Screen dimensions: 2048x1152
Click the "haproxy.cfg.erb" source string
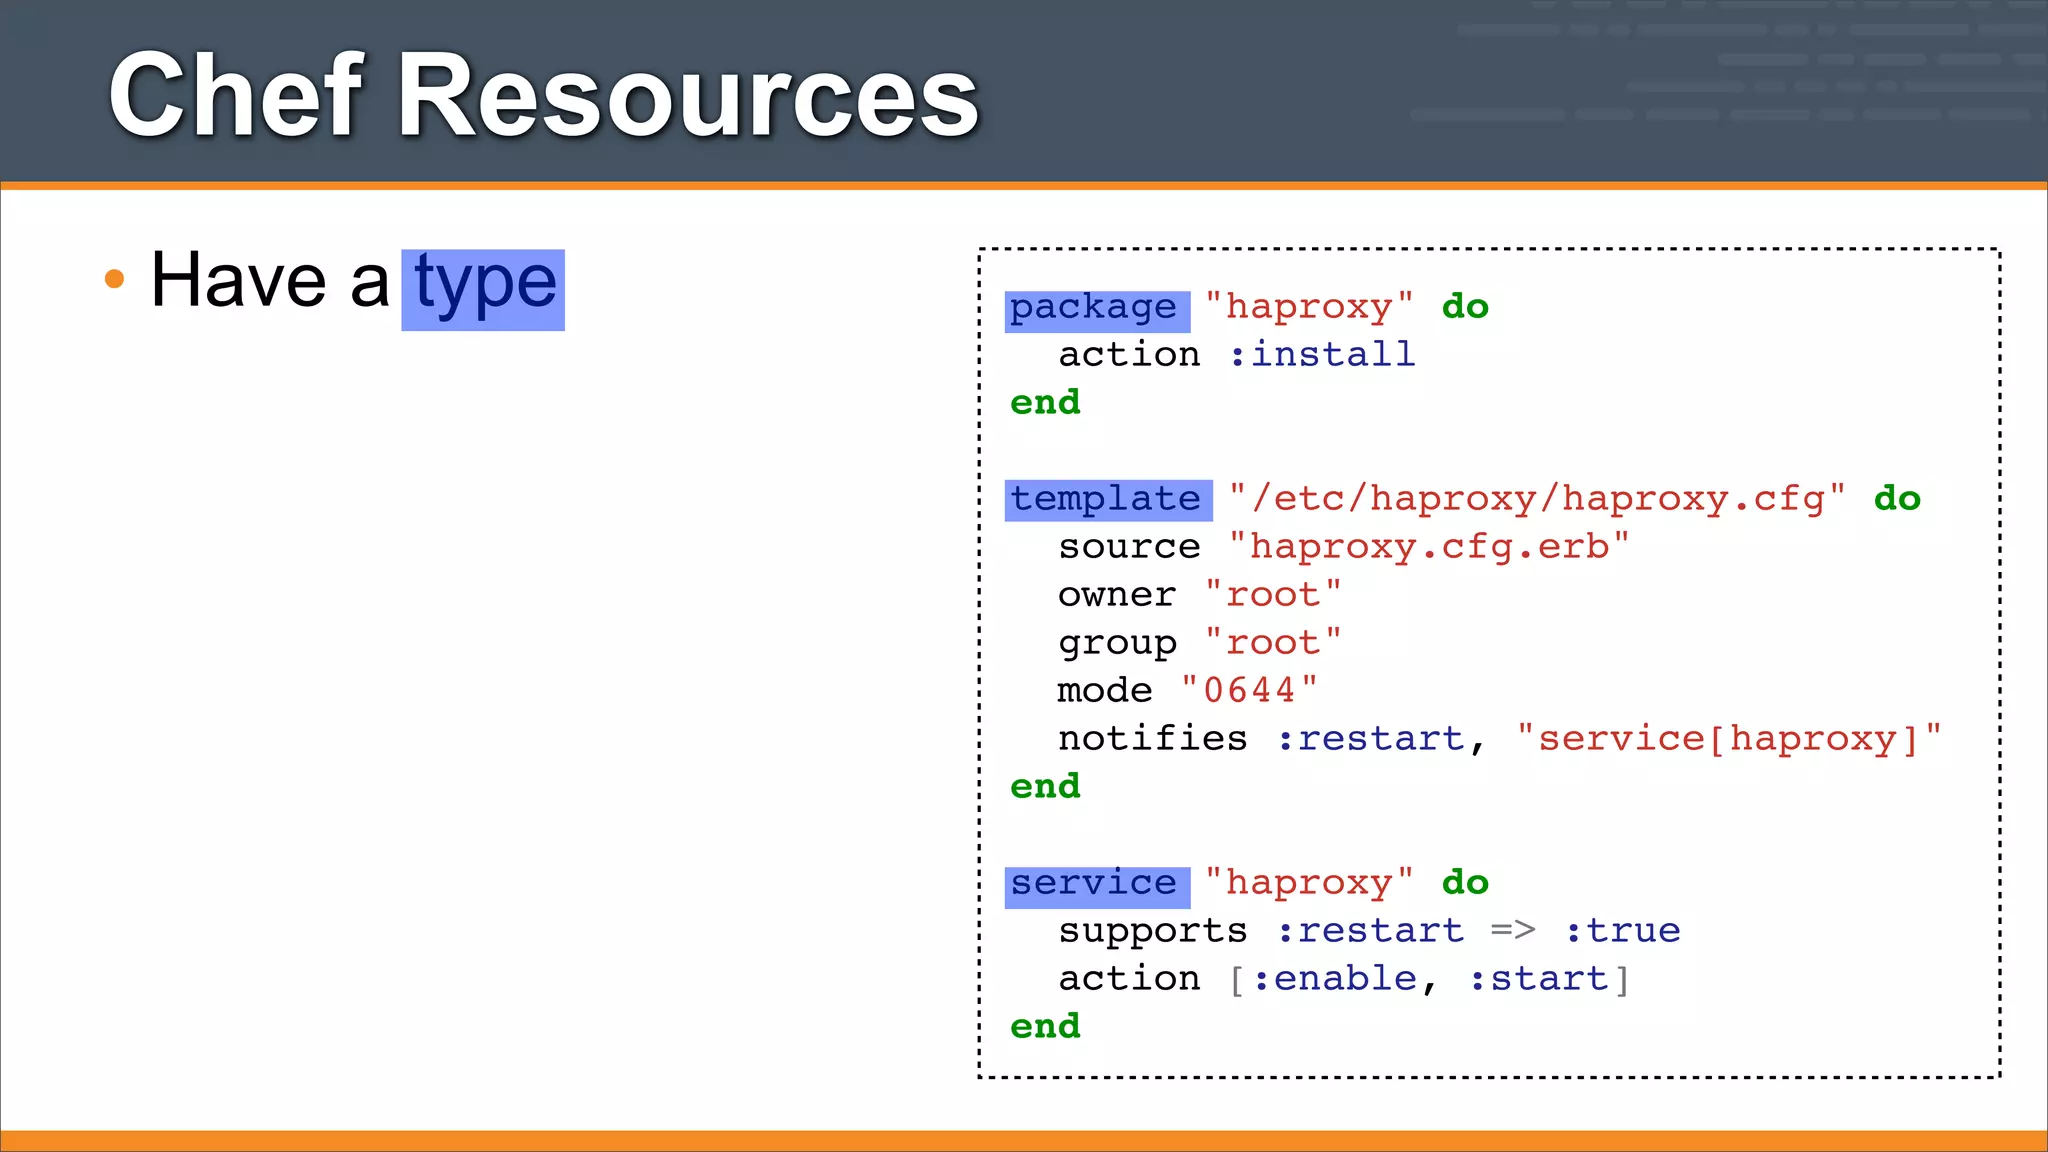pyautogui.click(x=1429, y=546)
